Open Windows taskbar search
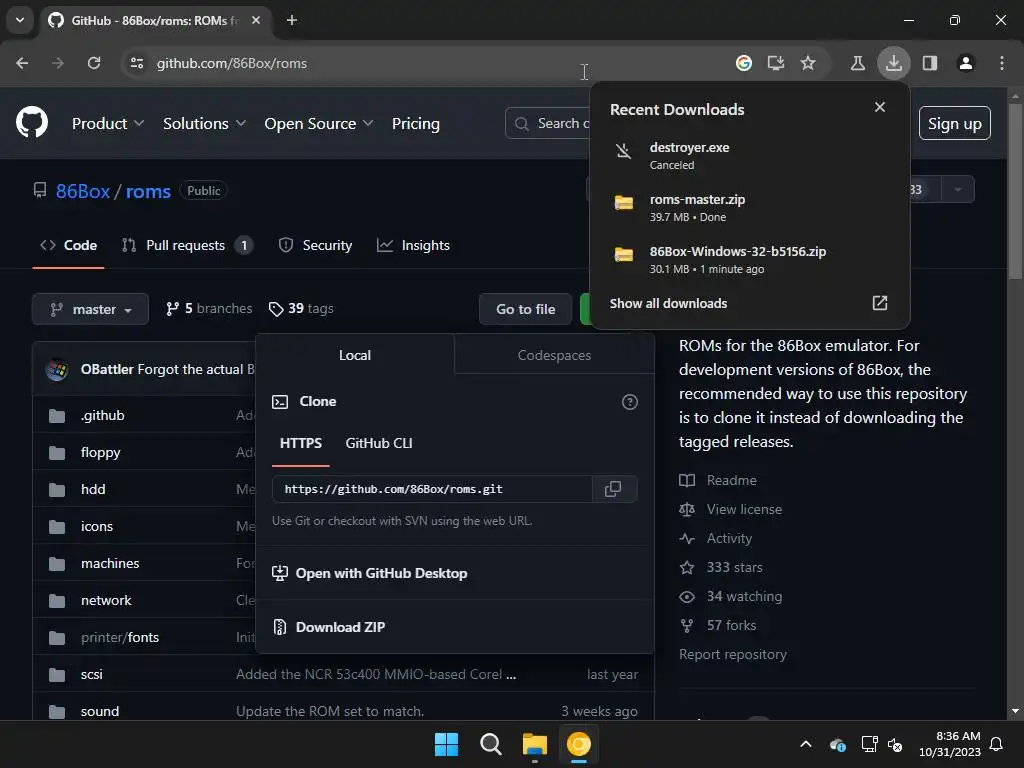 click(x=490, y=744)
